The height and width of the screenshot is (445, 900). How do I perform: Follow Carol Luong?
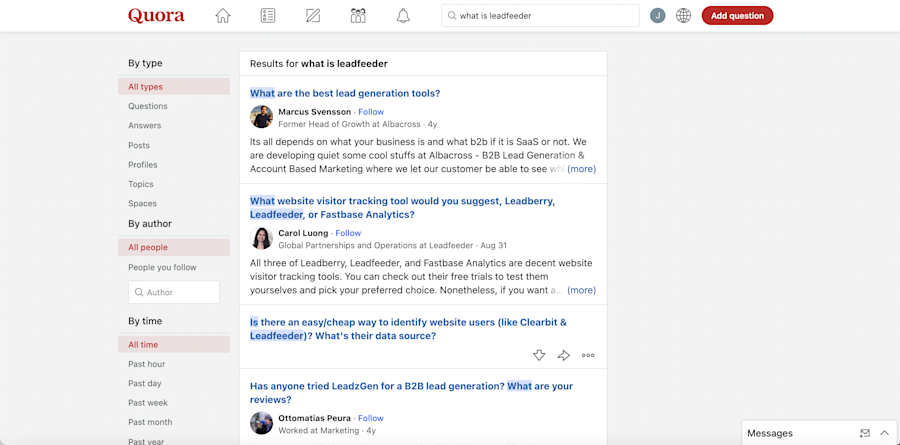[x=348, y=233]
